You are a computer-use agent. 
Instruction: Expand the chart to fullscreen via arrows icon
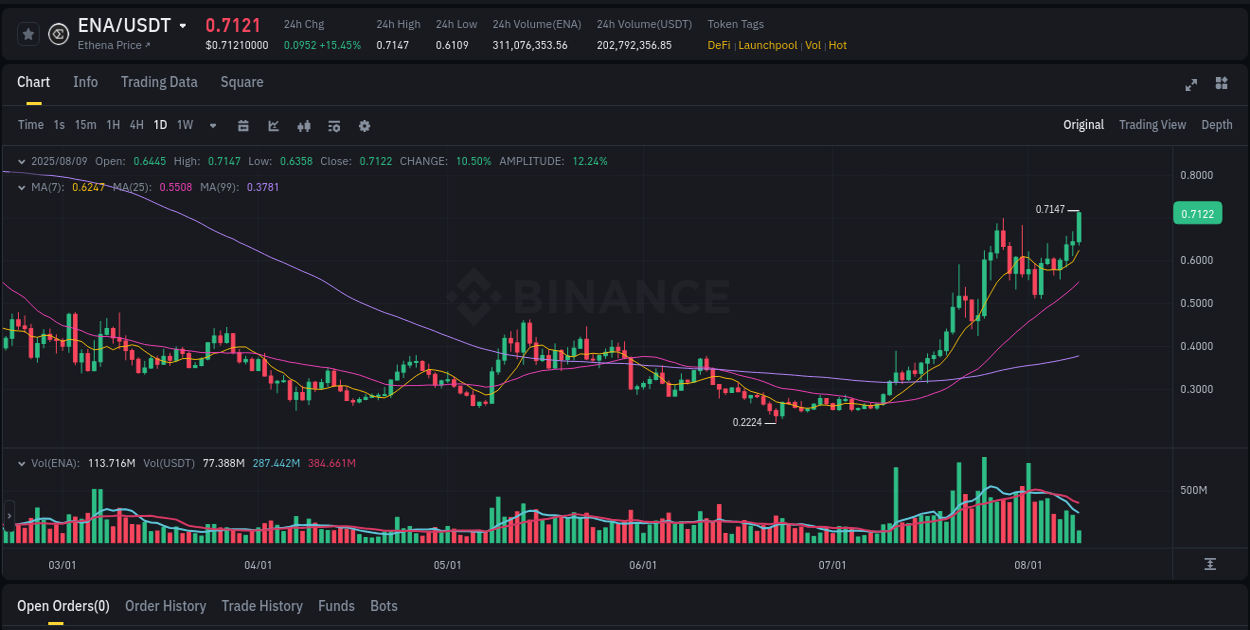click(x=1191, y=85)
